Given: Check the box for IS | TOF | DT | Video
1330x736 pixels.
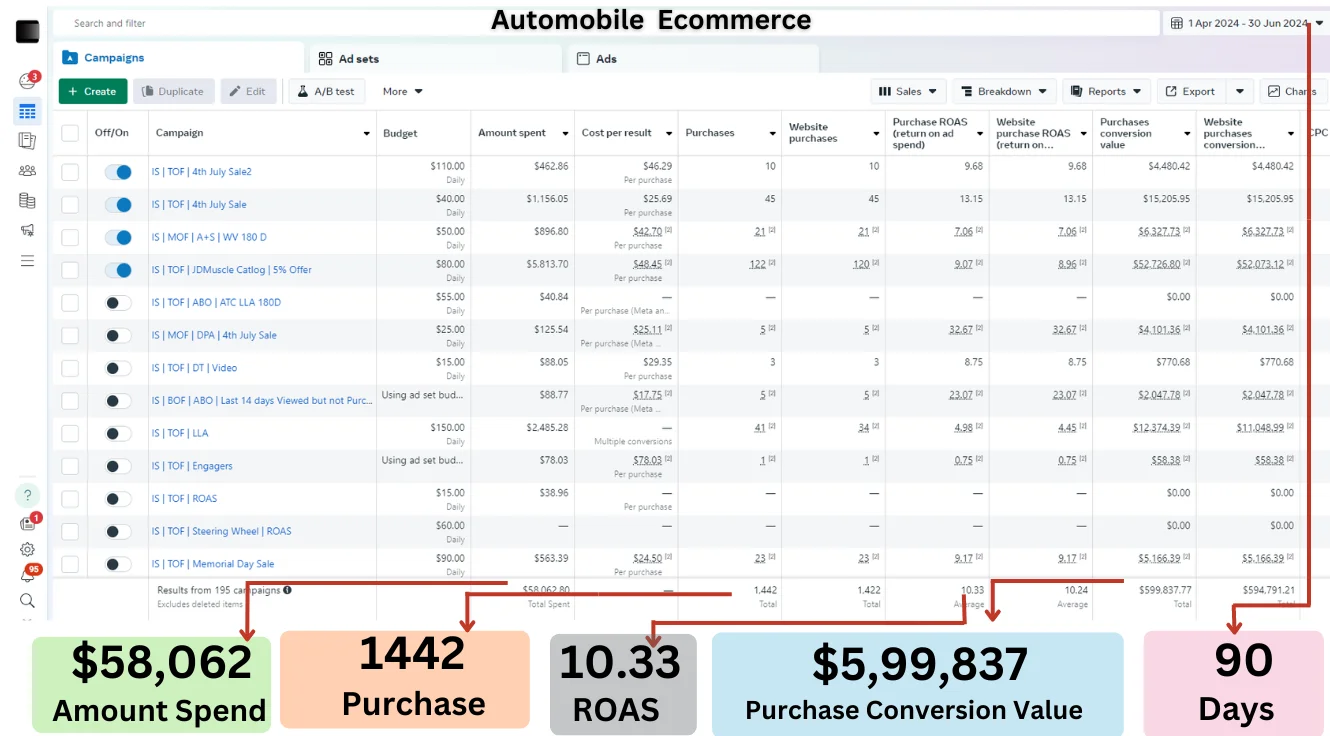Looking at the screenshot, I should [x=70, y=368].
